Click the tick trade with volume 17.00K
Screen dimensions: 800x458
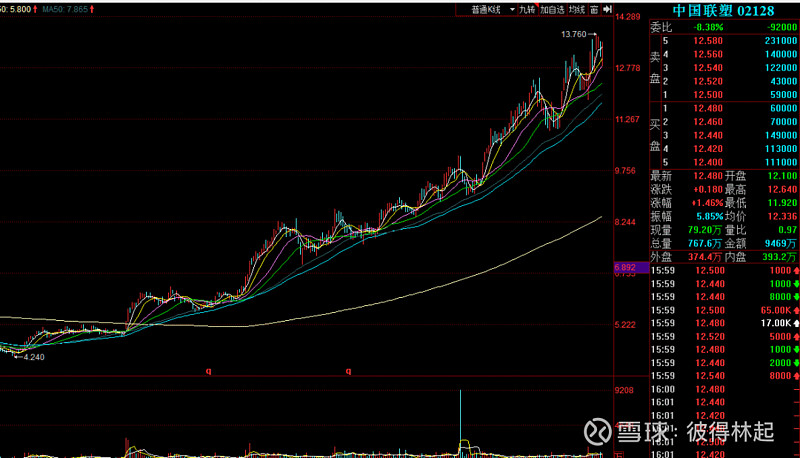coord(776,323)
